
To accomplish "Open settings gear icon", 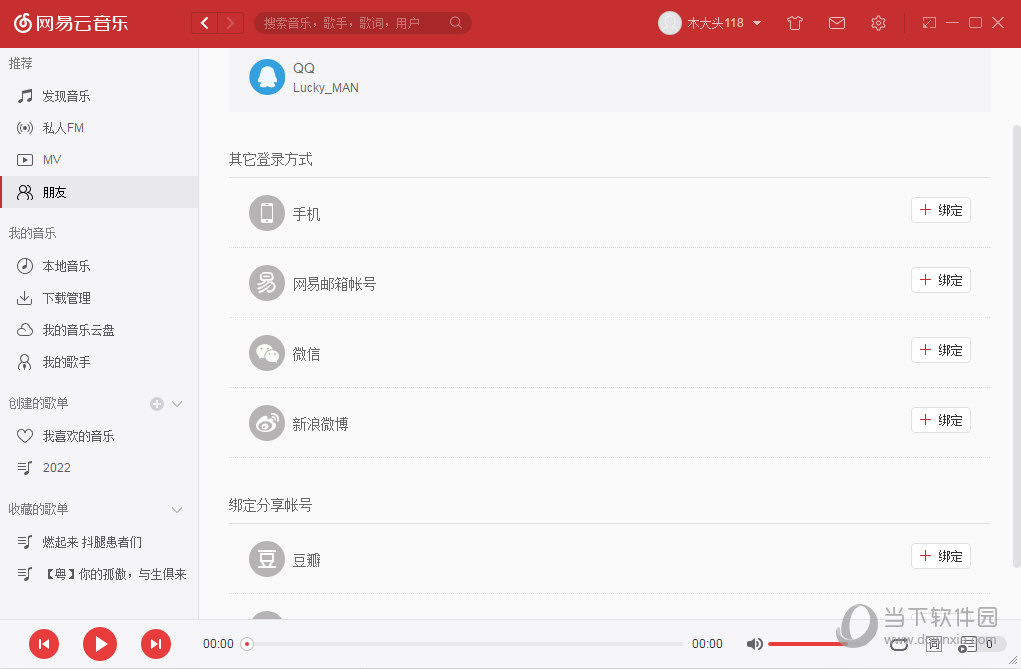I will [878, 23].
